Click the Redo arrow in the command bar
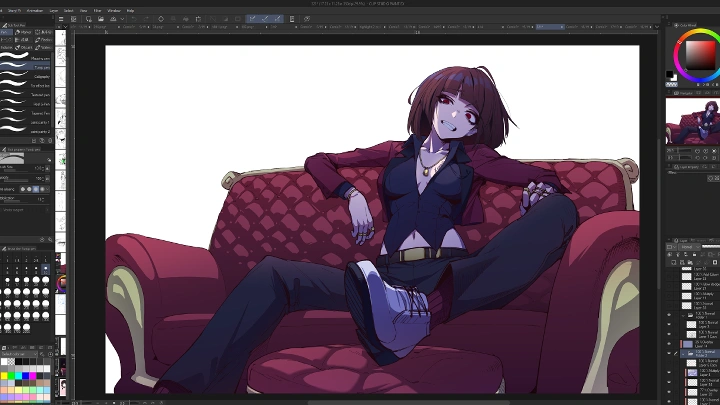 click(x=146, y=18)
